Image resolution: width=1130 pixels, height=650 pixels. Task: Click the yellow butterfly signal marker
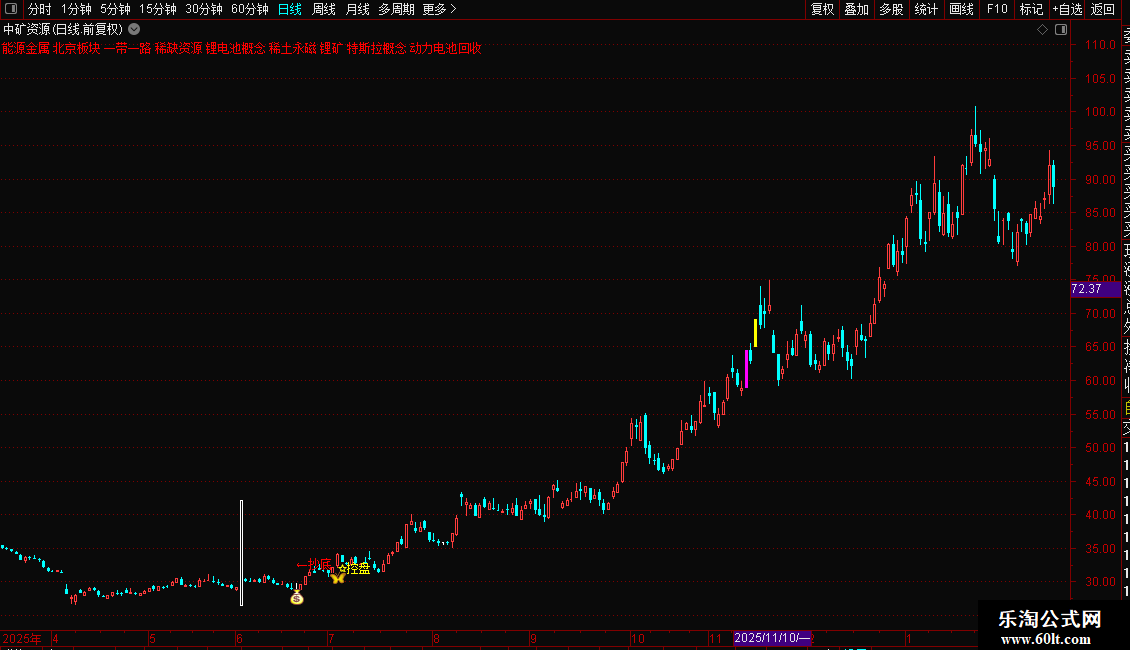tap(337, 577)
